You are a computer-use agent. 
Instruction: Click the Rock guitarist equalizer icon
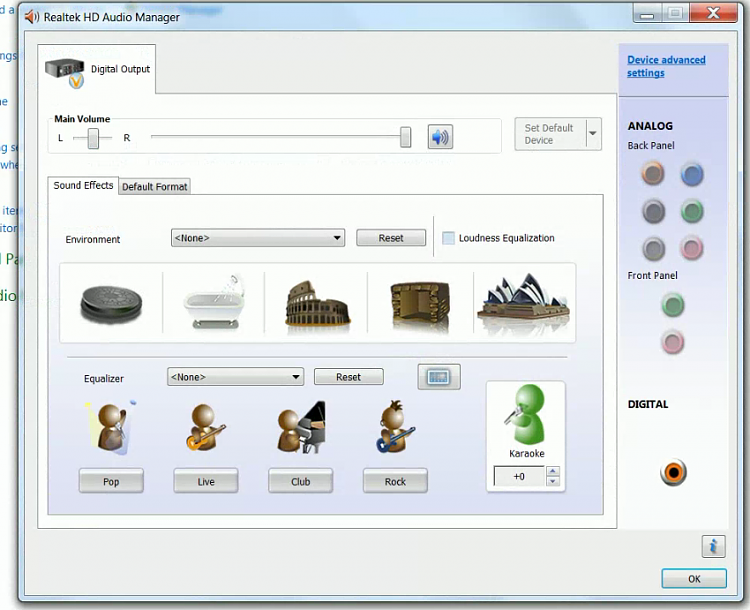(x=395, y=426)
